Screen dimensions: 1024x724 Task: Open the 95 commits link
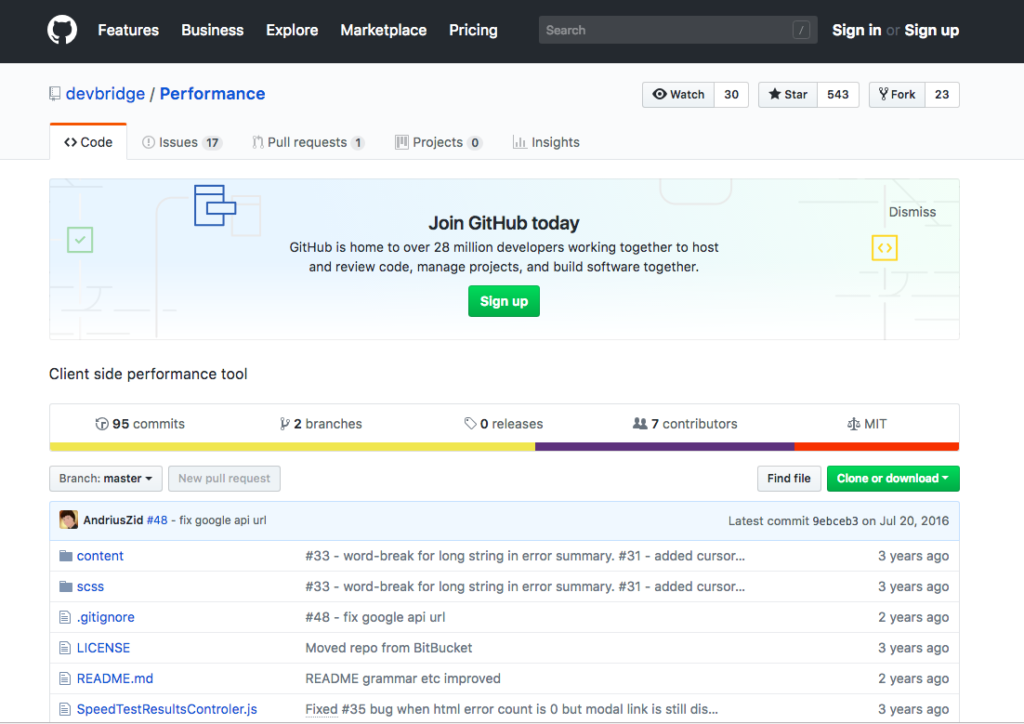(140, 424)
